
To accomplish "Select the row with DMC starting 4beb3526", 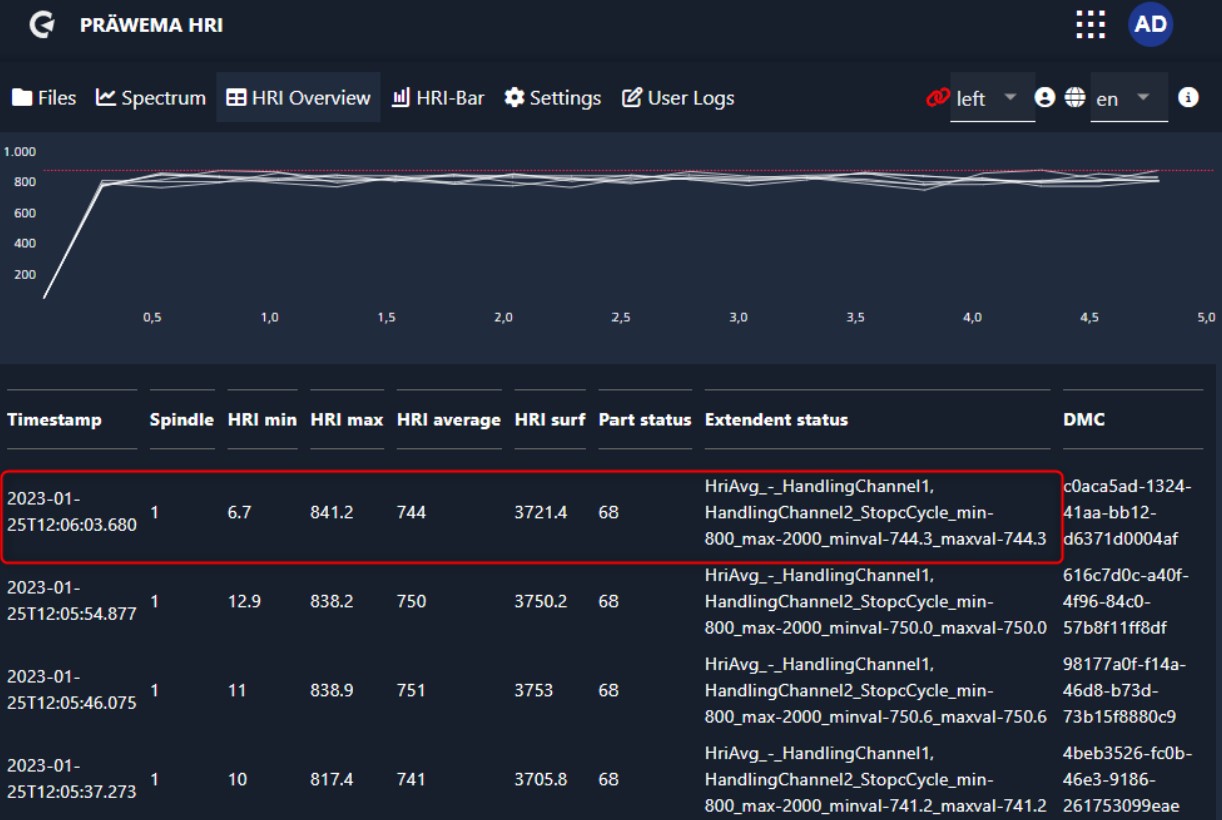I will coord(1126,779).
